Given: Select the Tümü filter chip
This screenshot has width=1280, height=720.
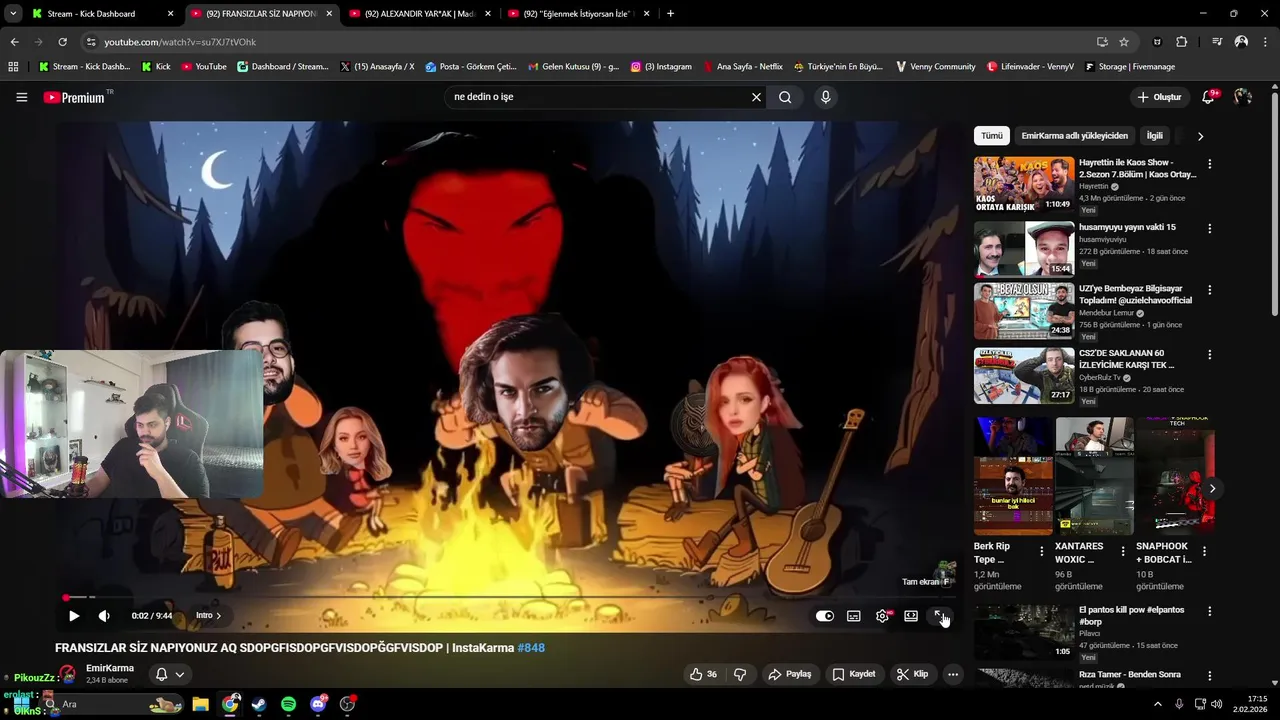Looking at the screenshot, I should coord(991,136).
